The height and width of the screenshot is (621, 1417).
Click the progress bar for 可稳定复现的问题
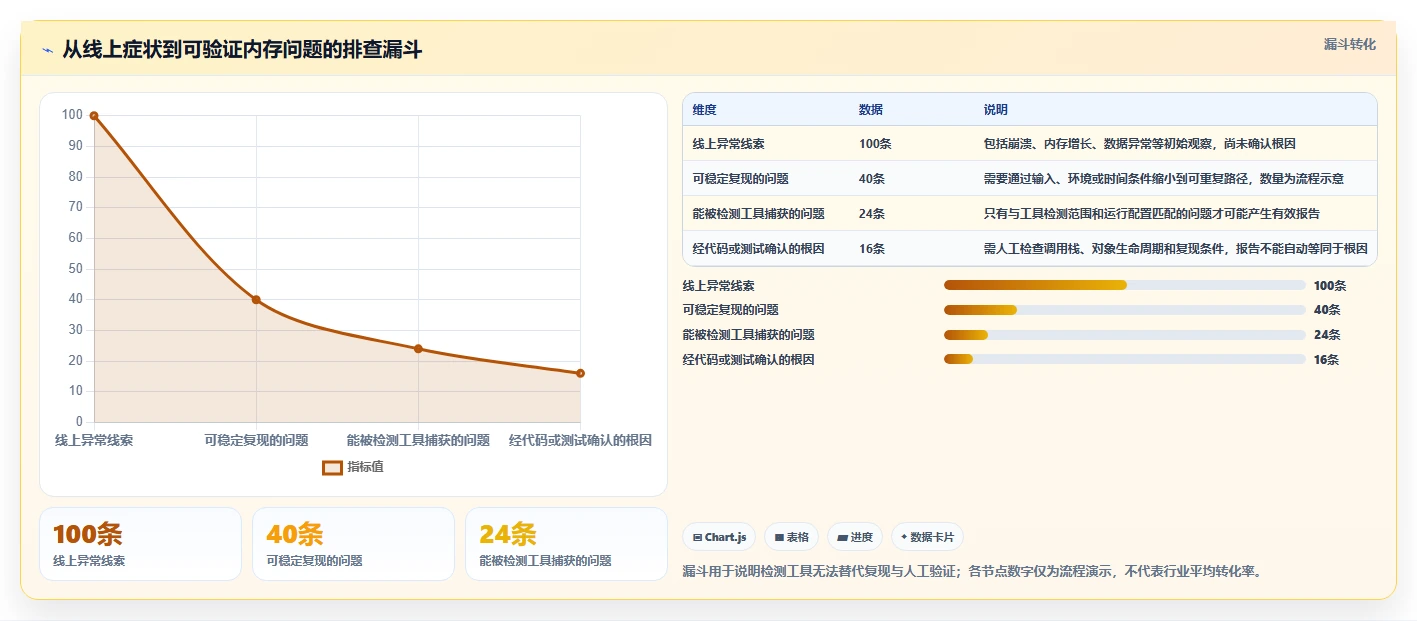[x=1124, y=310]
